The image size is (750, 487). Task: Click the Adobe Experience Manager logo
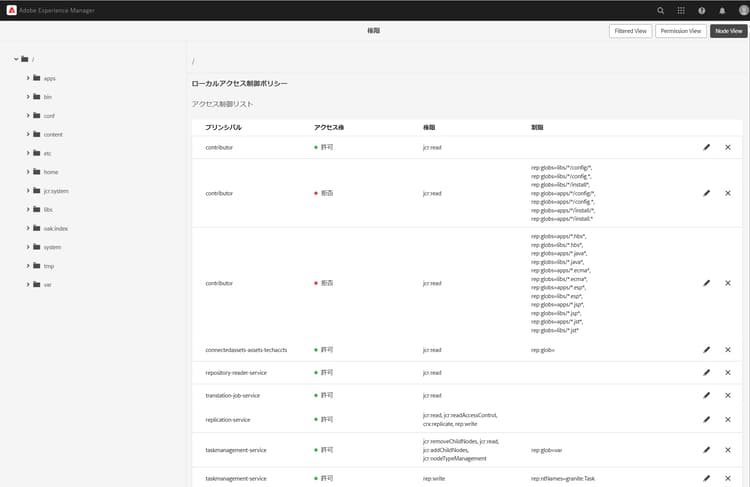click(x=11, y=10)
